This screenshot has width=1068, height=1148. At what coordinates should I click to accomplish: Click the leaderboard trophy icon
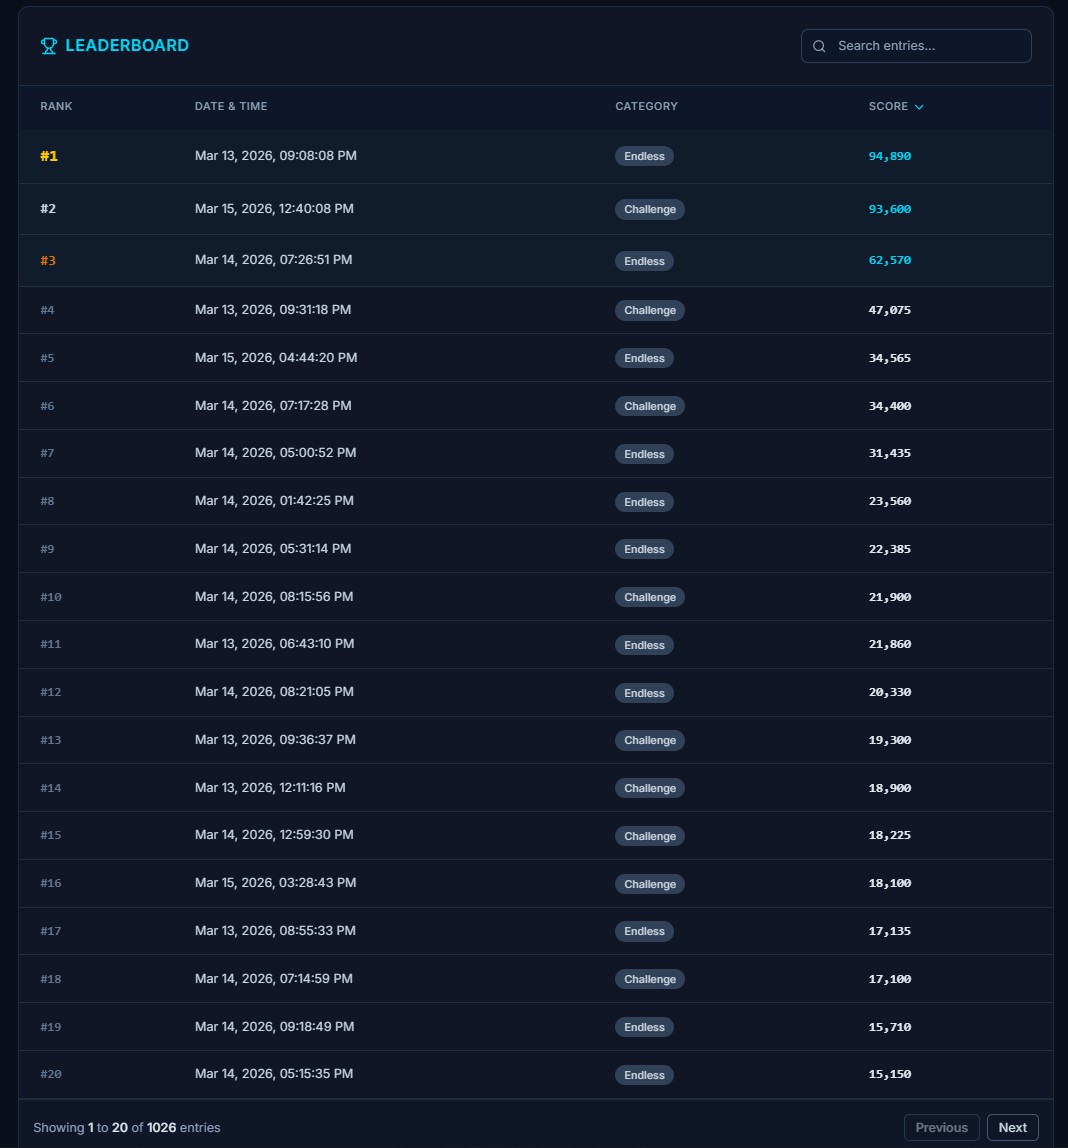pos(48,46)
